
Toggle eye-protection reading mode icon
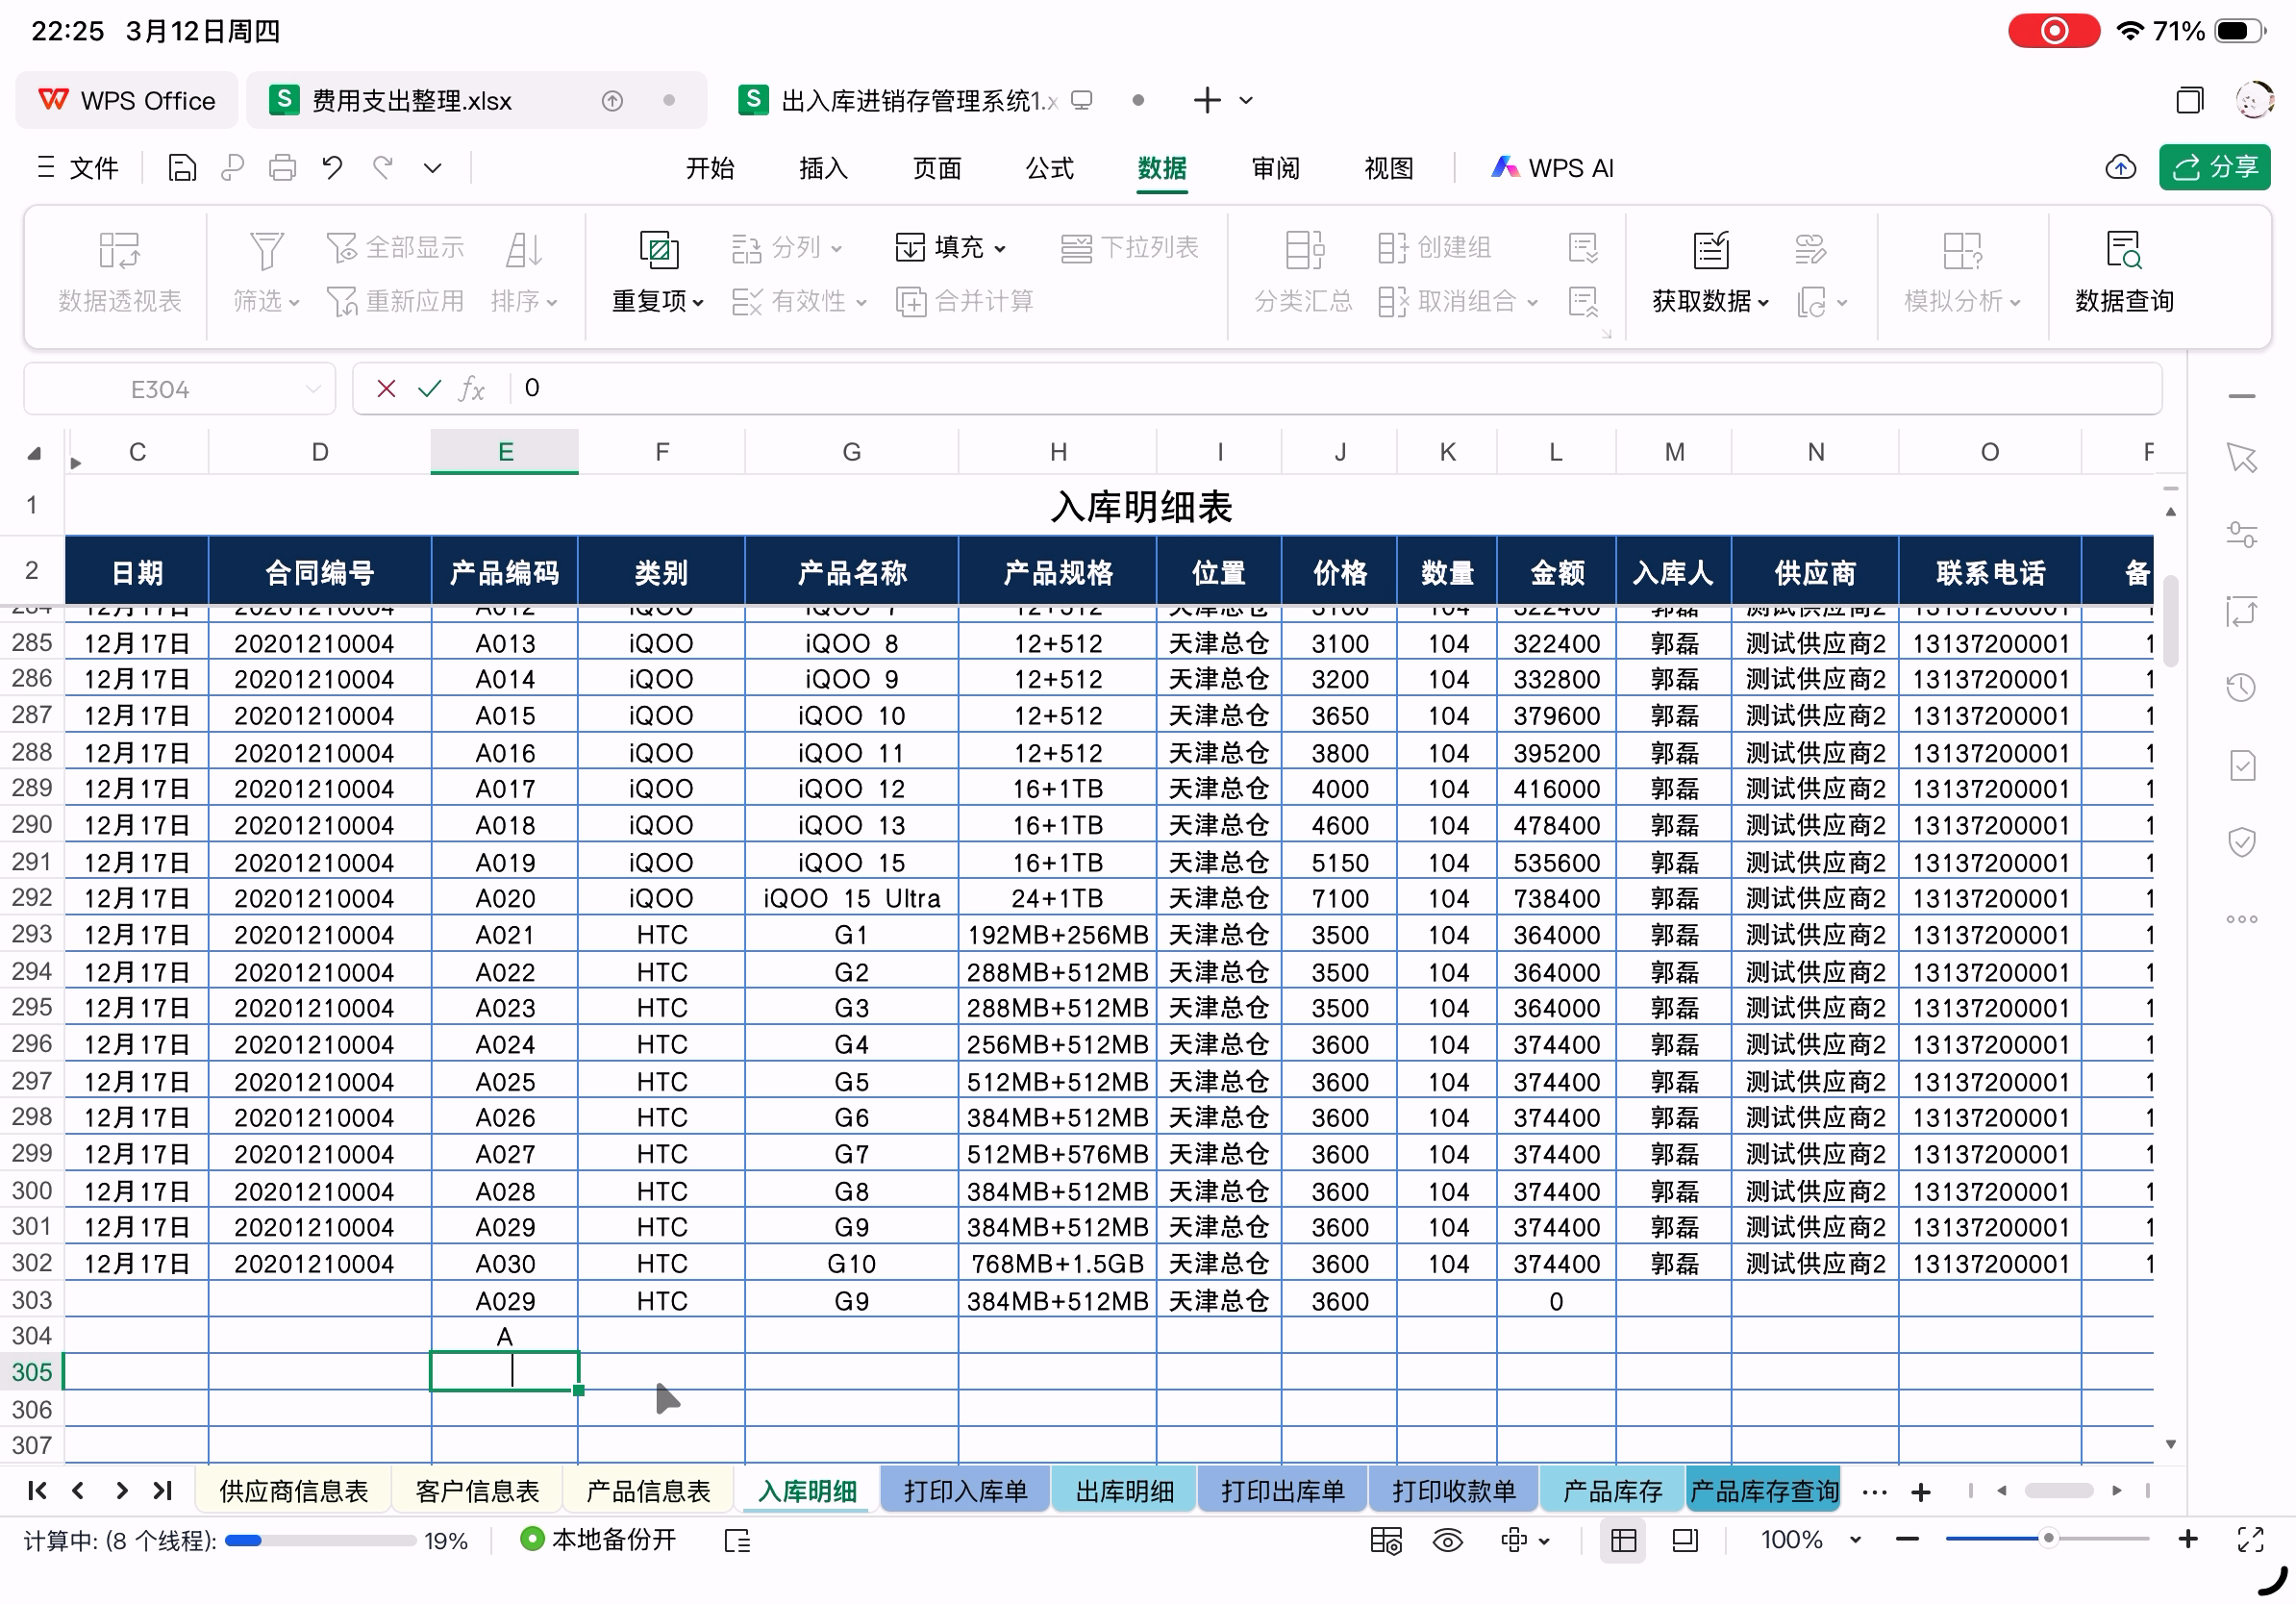tap(1447, 1540)
